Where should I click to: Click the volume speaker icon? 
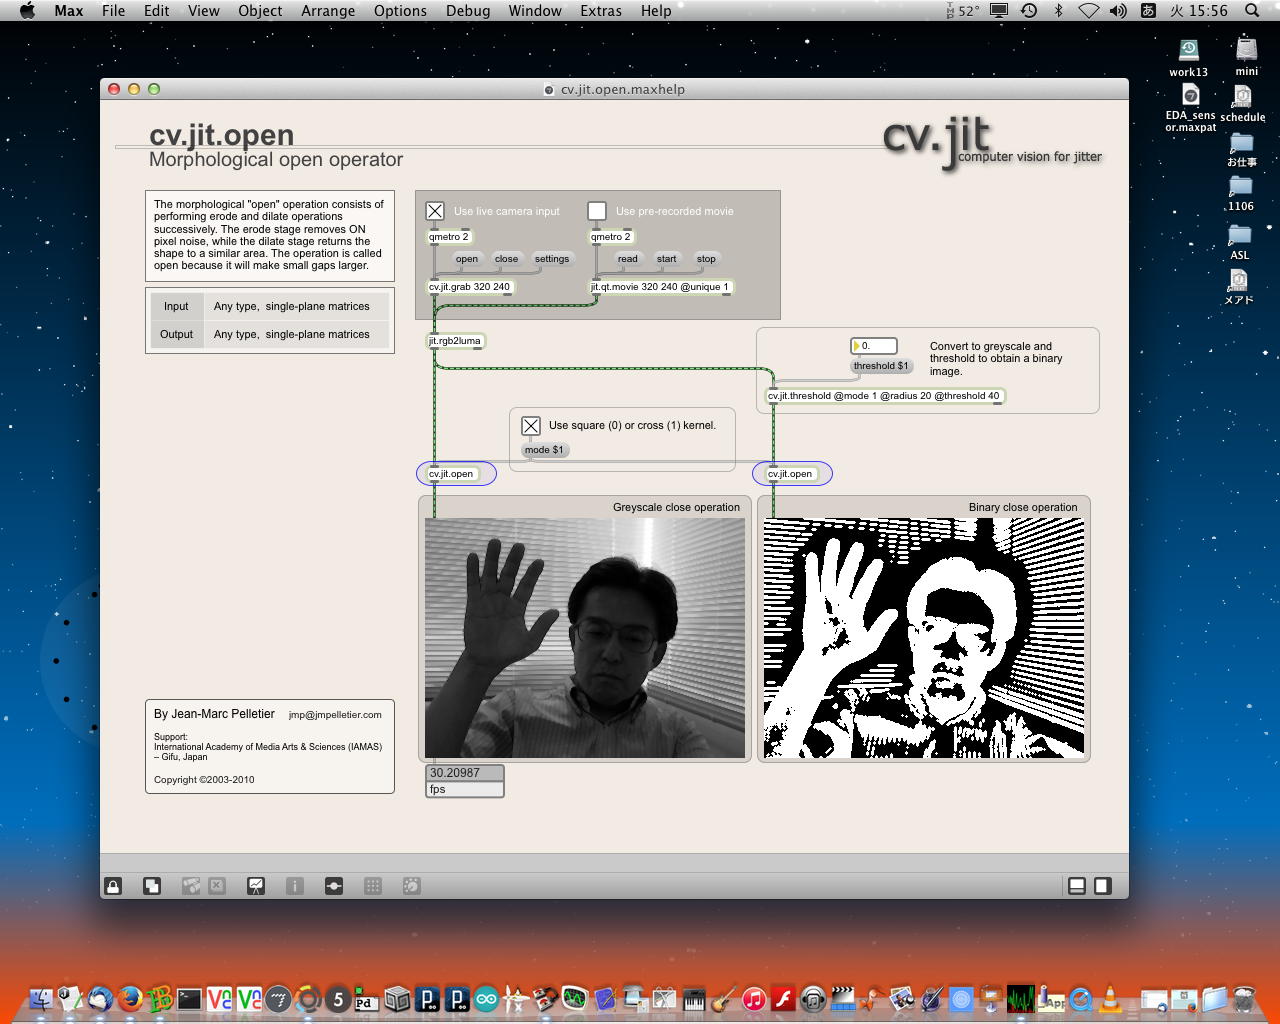[x=1118, y=11]
